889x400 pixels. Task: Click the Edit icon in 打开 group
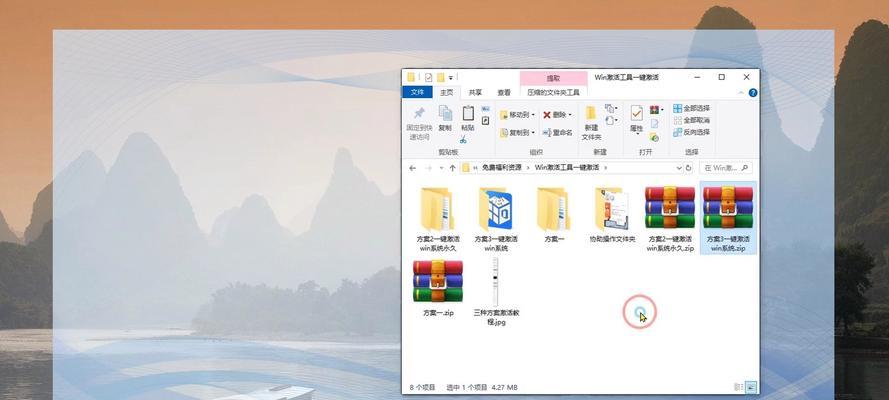click(654, 124)
